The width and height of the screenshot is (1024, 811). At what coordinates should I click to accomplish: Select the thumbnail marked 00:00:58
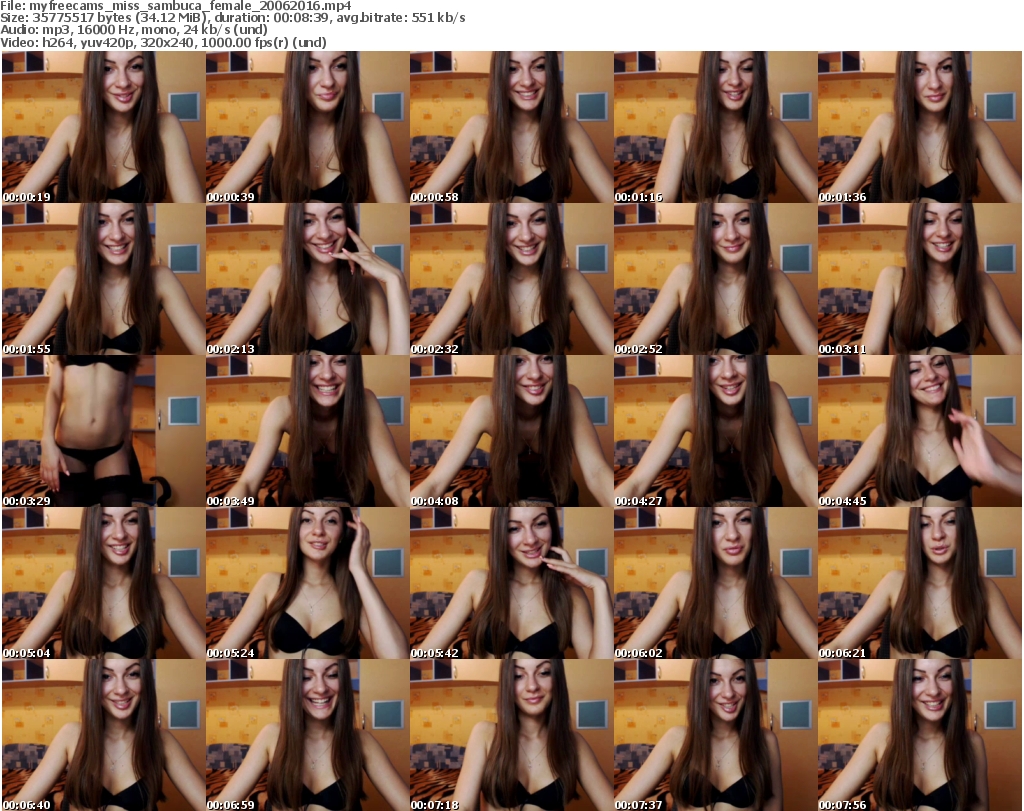pos(511,127)
